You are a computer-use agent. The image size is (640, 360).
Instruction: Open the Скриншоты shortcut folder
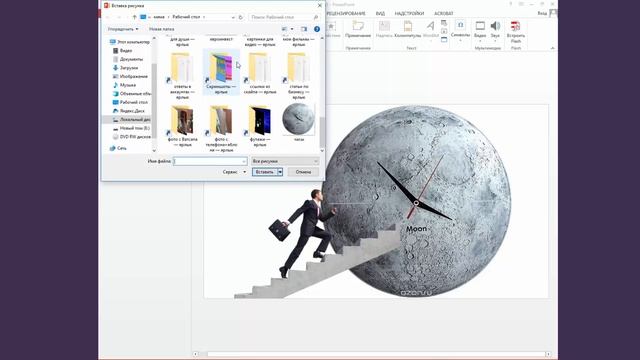221,72
